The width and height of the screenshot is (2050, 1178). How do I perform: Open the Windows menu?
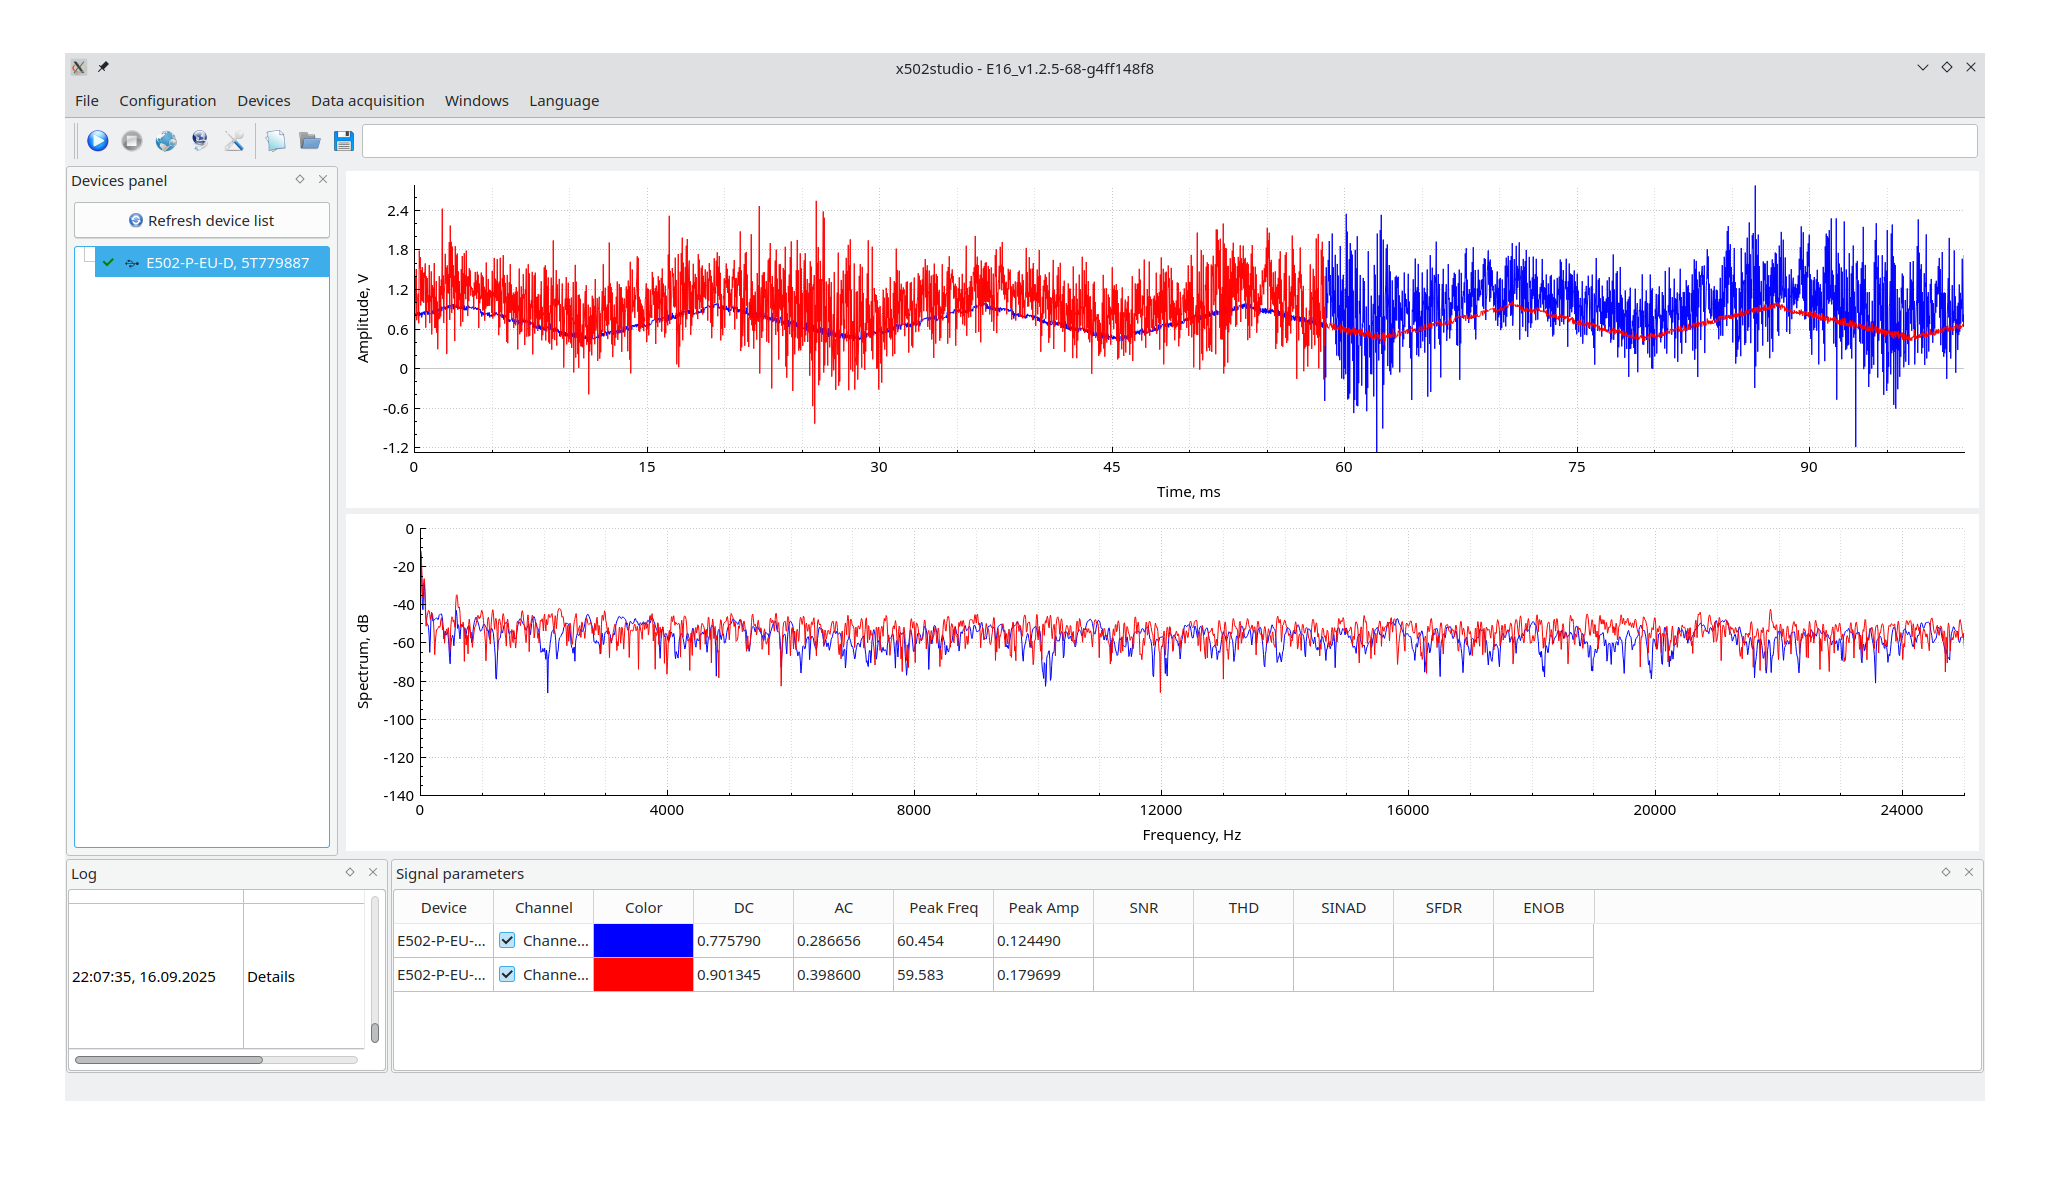[x=476, y=101]
